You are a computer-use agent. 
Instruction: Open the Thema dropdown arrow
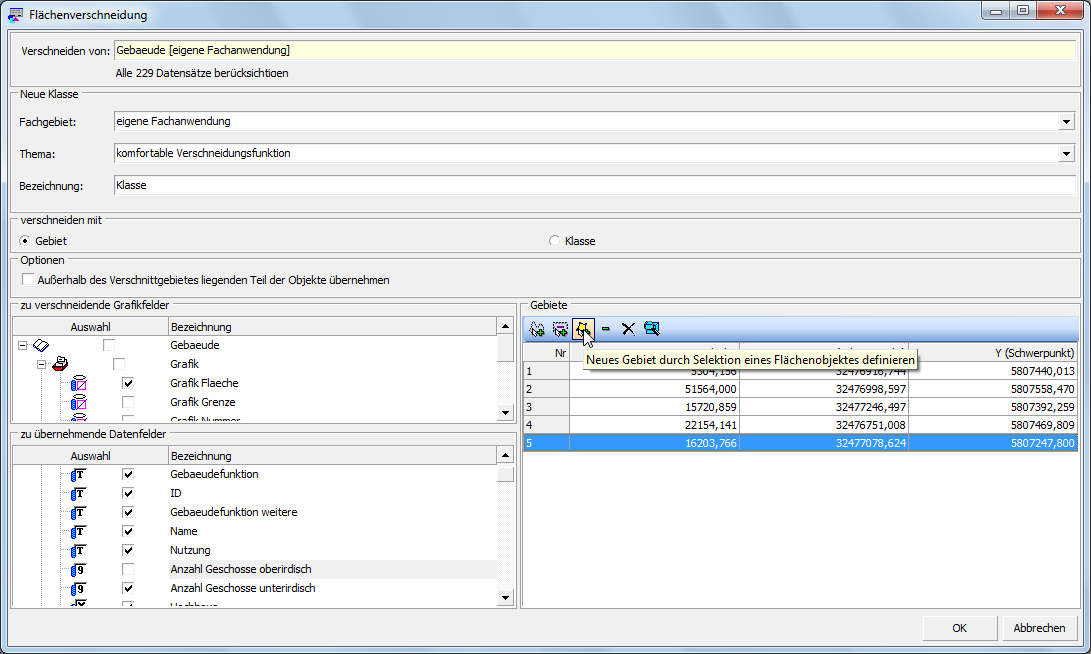coord(1066,154)
